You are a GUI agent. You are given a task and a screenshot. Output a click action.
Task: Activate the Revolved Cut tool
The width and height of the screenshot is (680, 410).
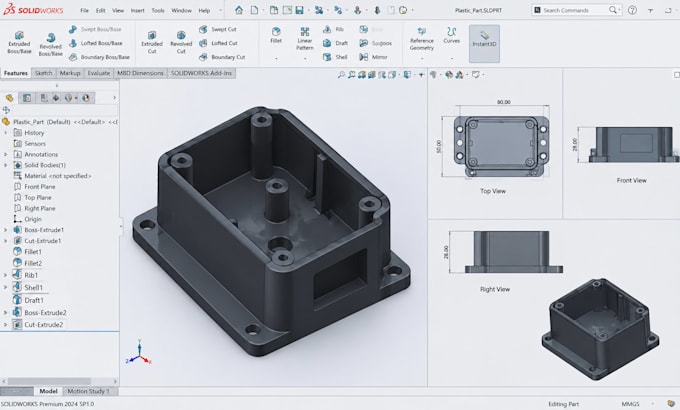click(181, 42)
